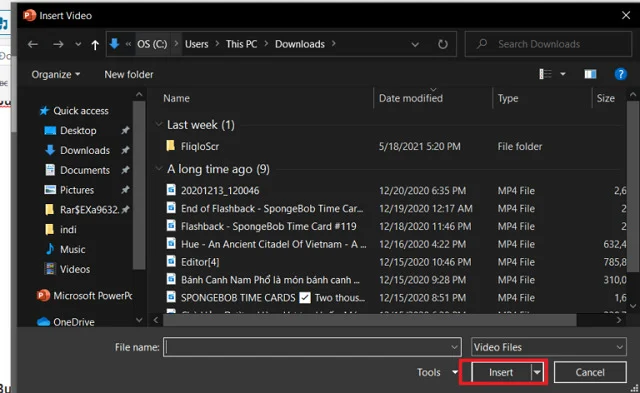Open the view options dropdown arrow
This screenshot has width=640, height=393.
[563, 74]
